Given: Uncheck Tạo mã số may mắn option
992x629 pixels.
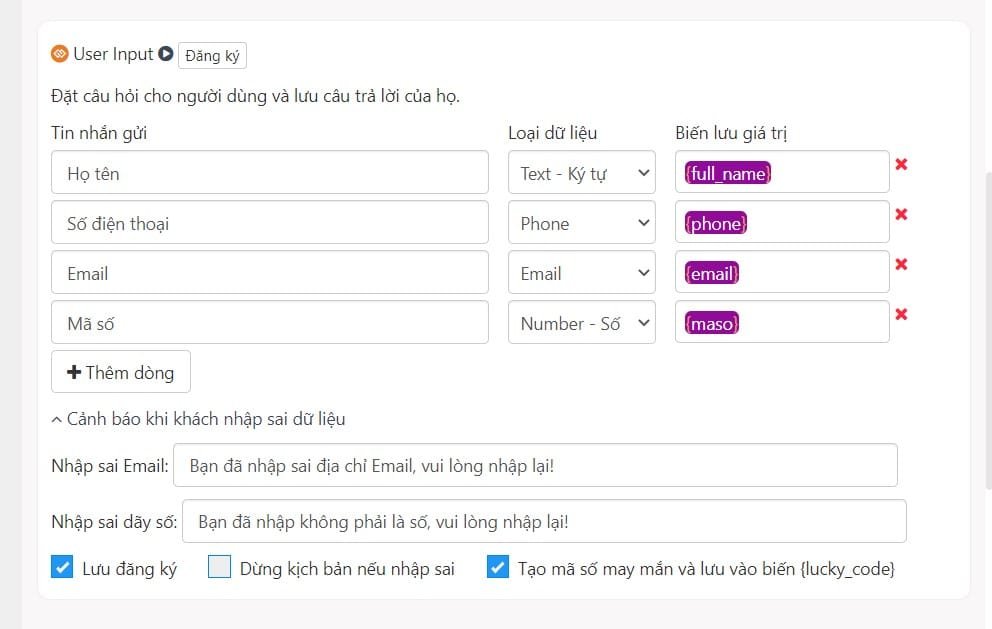Looking at the screenshot, I should [x=498, y=568].
